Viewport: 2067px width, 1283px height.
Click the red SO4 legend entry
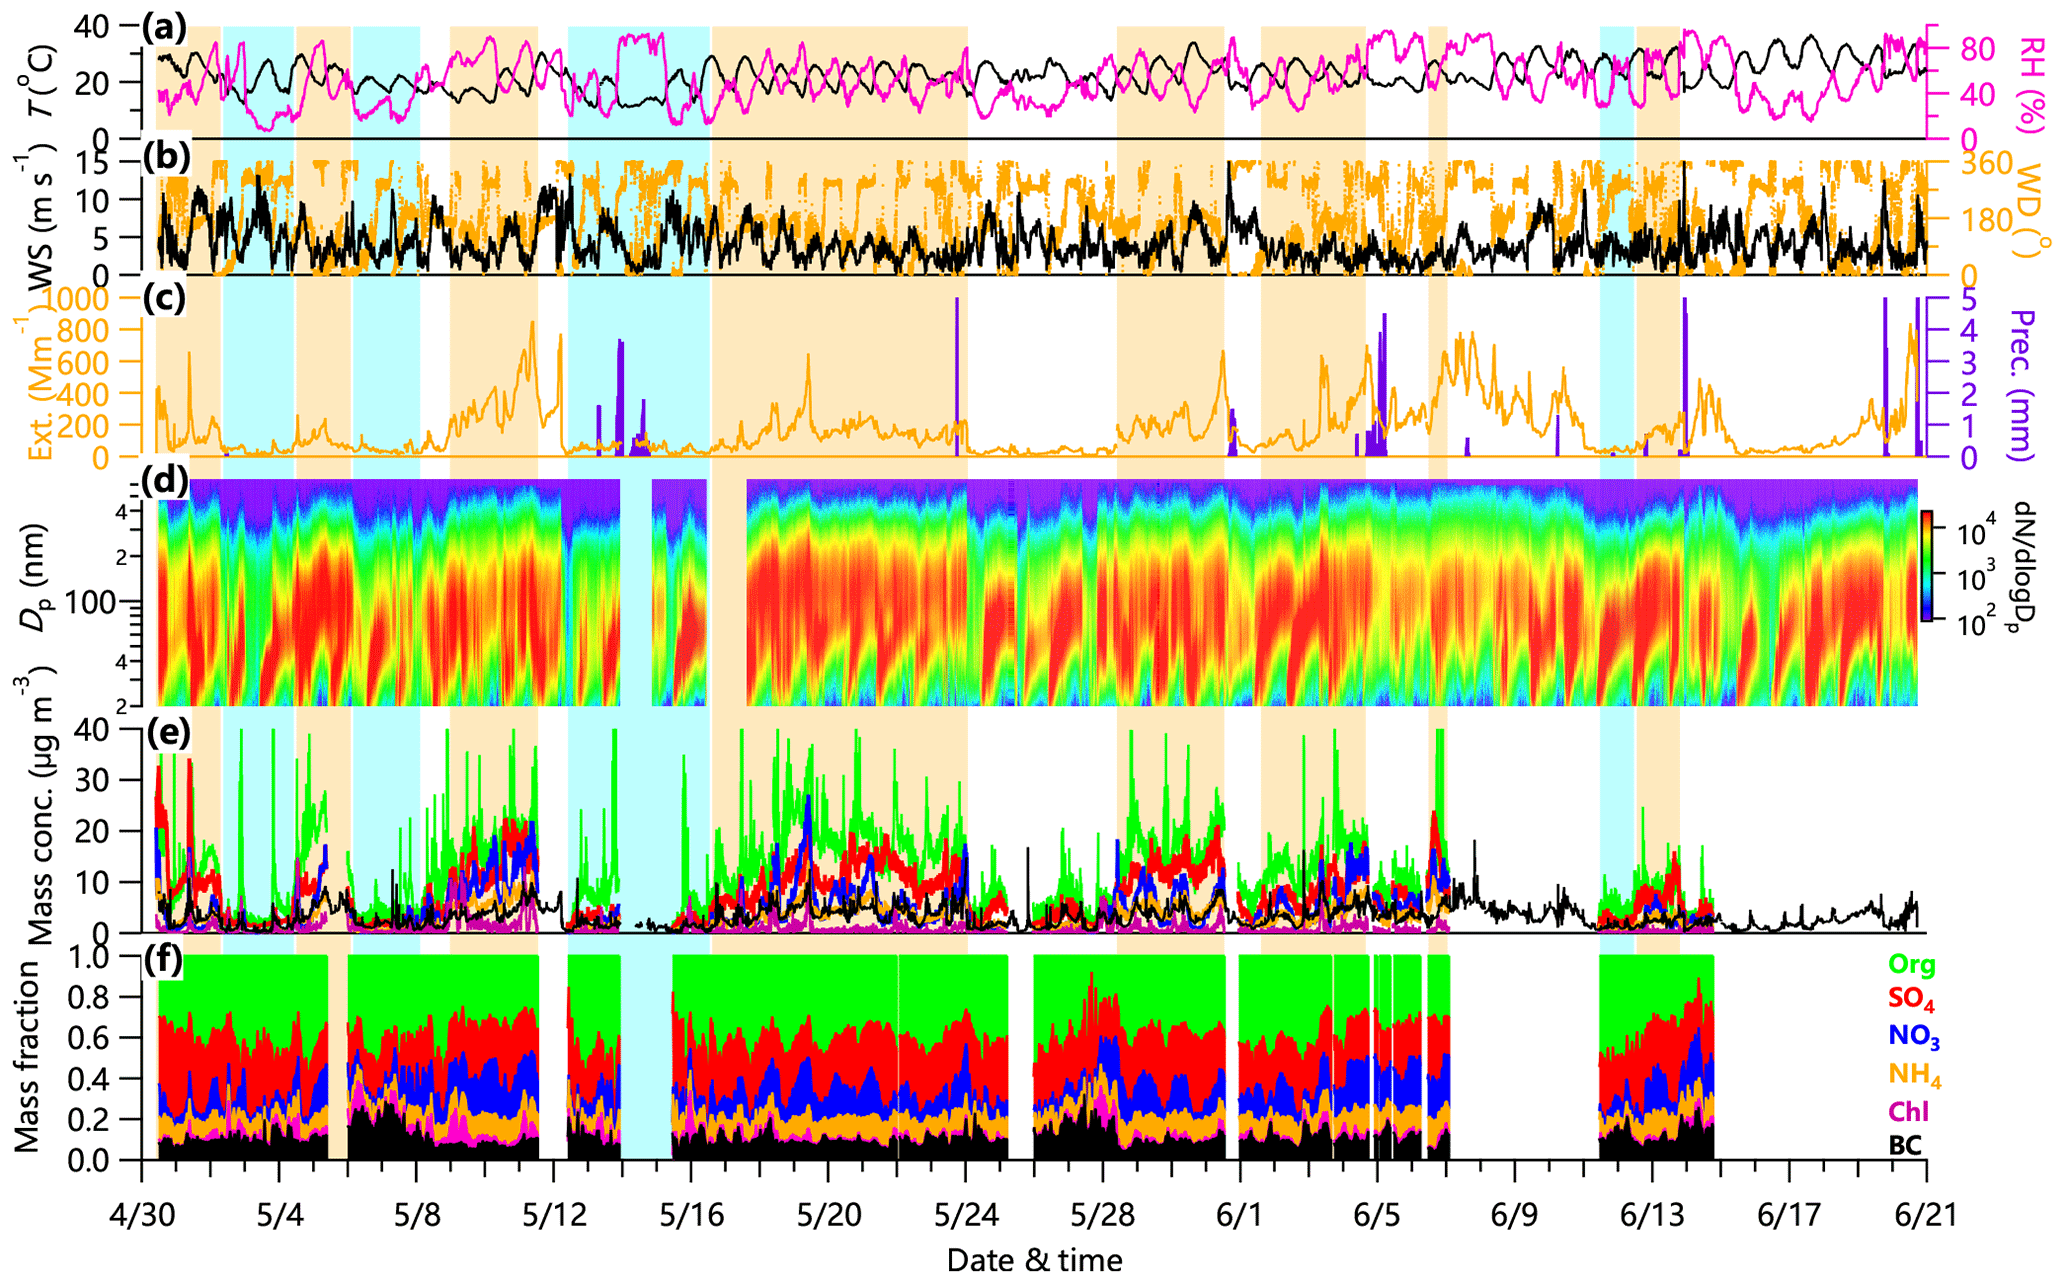click(1911, 999)
